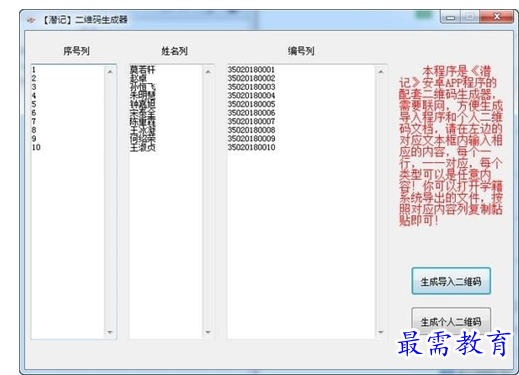Screen dimensions: 519x375
Task: Click down arrow of 序号列 scrollbar
Action: (110, 332)
